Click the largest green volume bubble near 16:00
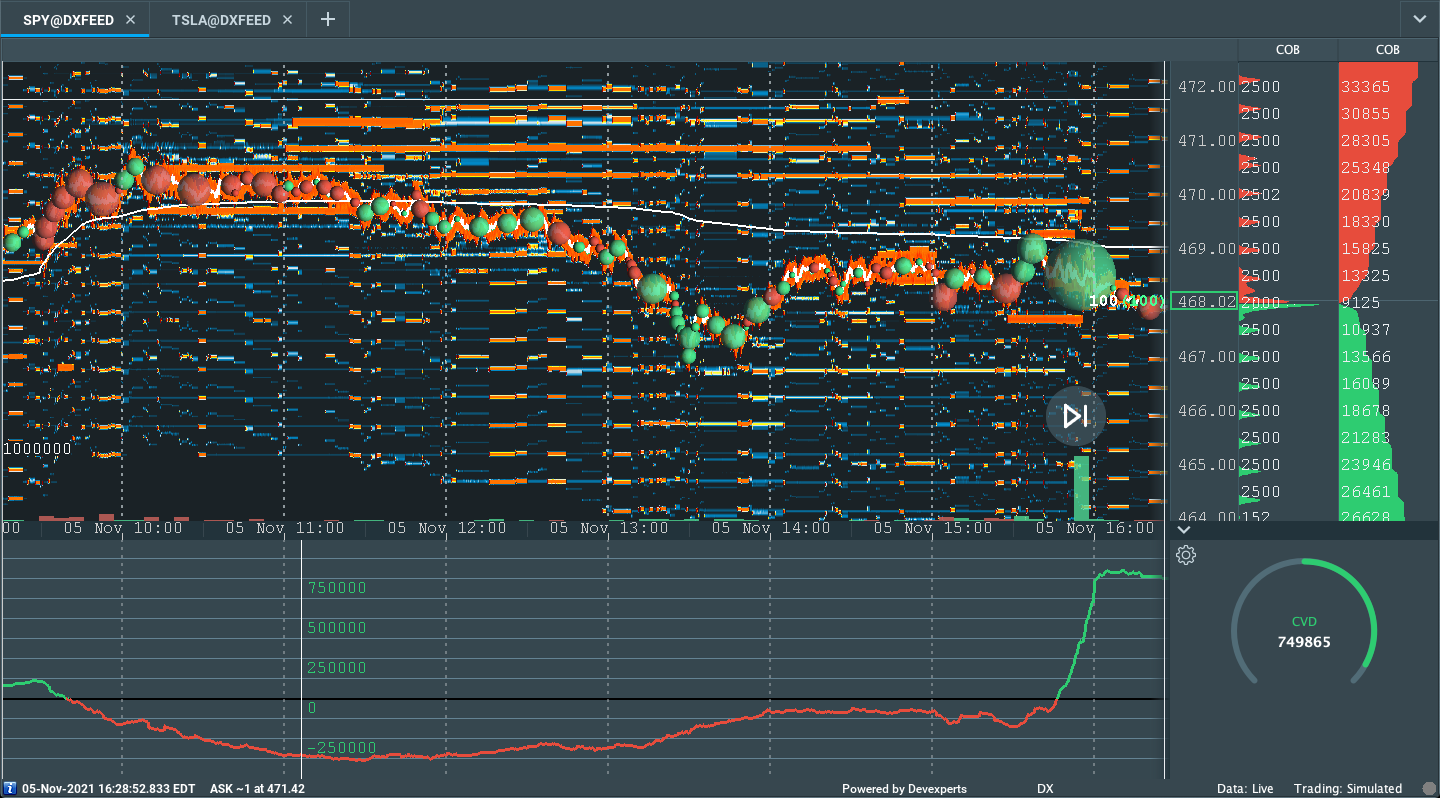This screenshot has width=1440, height=798. pos(1080,274)
